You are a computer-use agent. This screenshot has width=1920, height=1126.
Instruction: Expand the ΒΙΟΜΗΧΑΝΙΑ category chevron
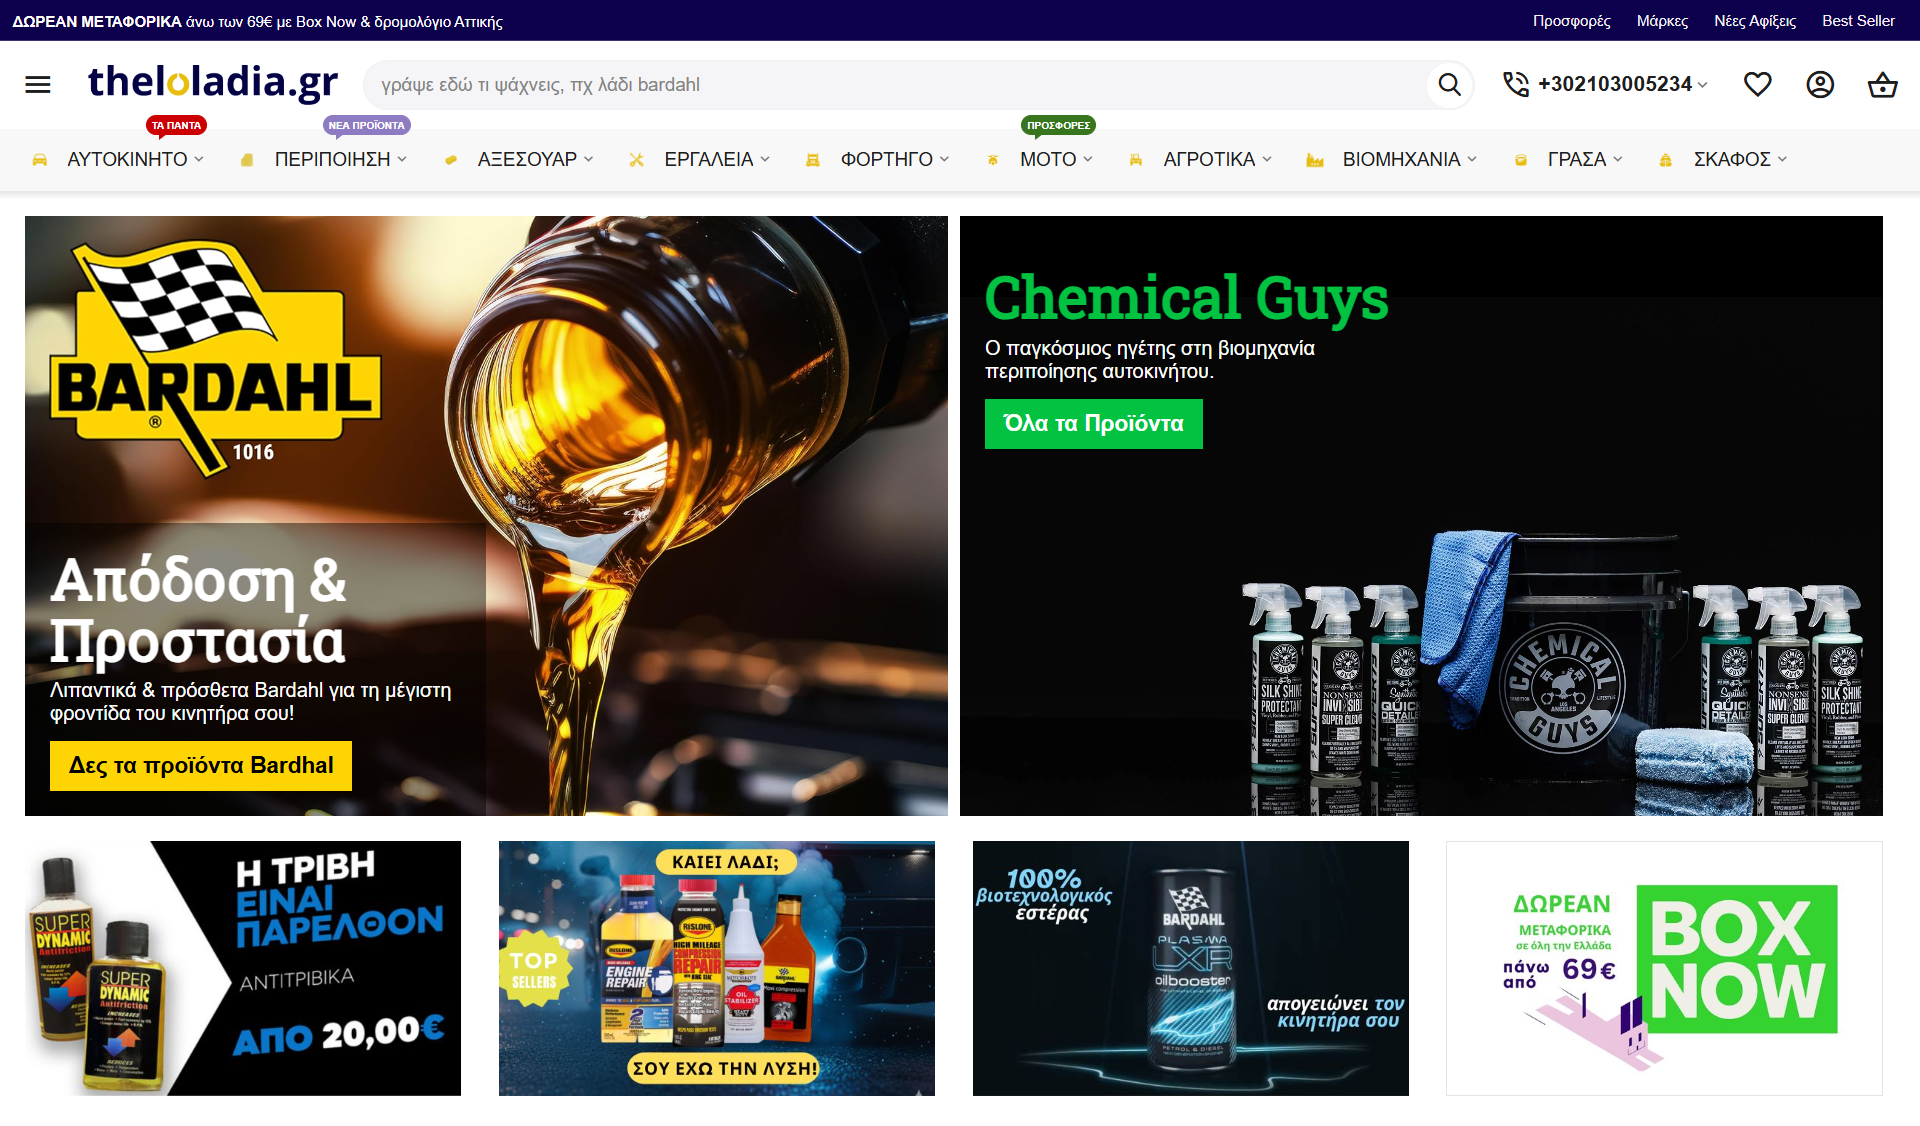(x=1472, y=159)
